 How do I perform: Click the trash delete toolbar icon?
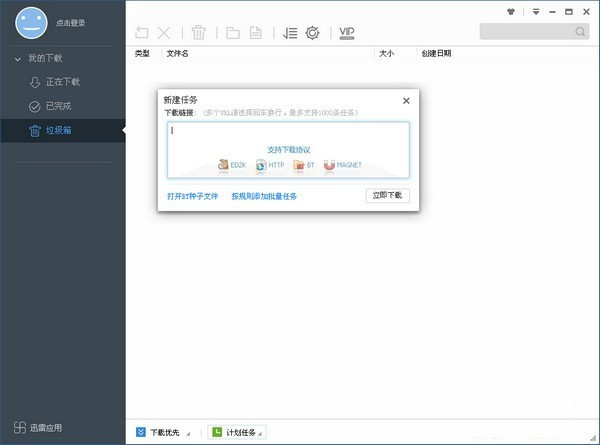pyautogui.click(x=199, y=33)
